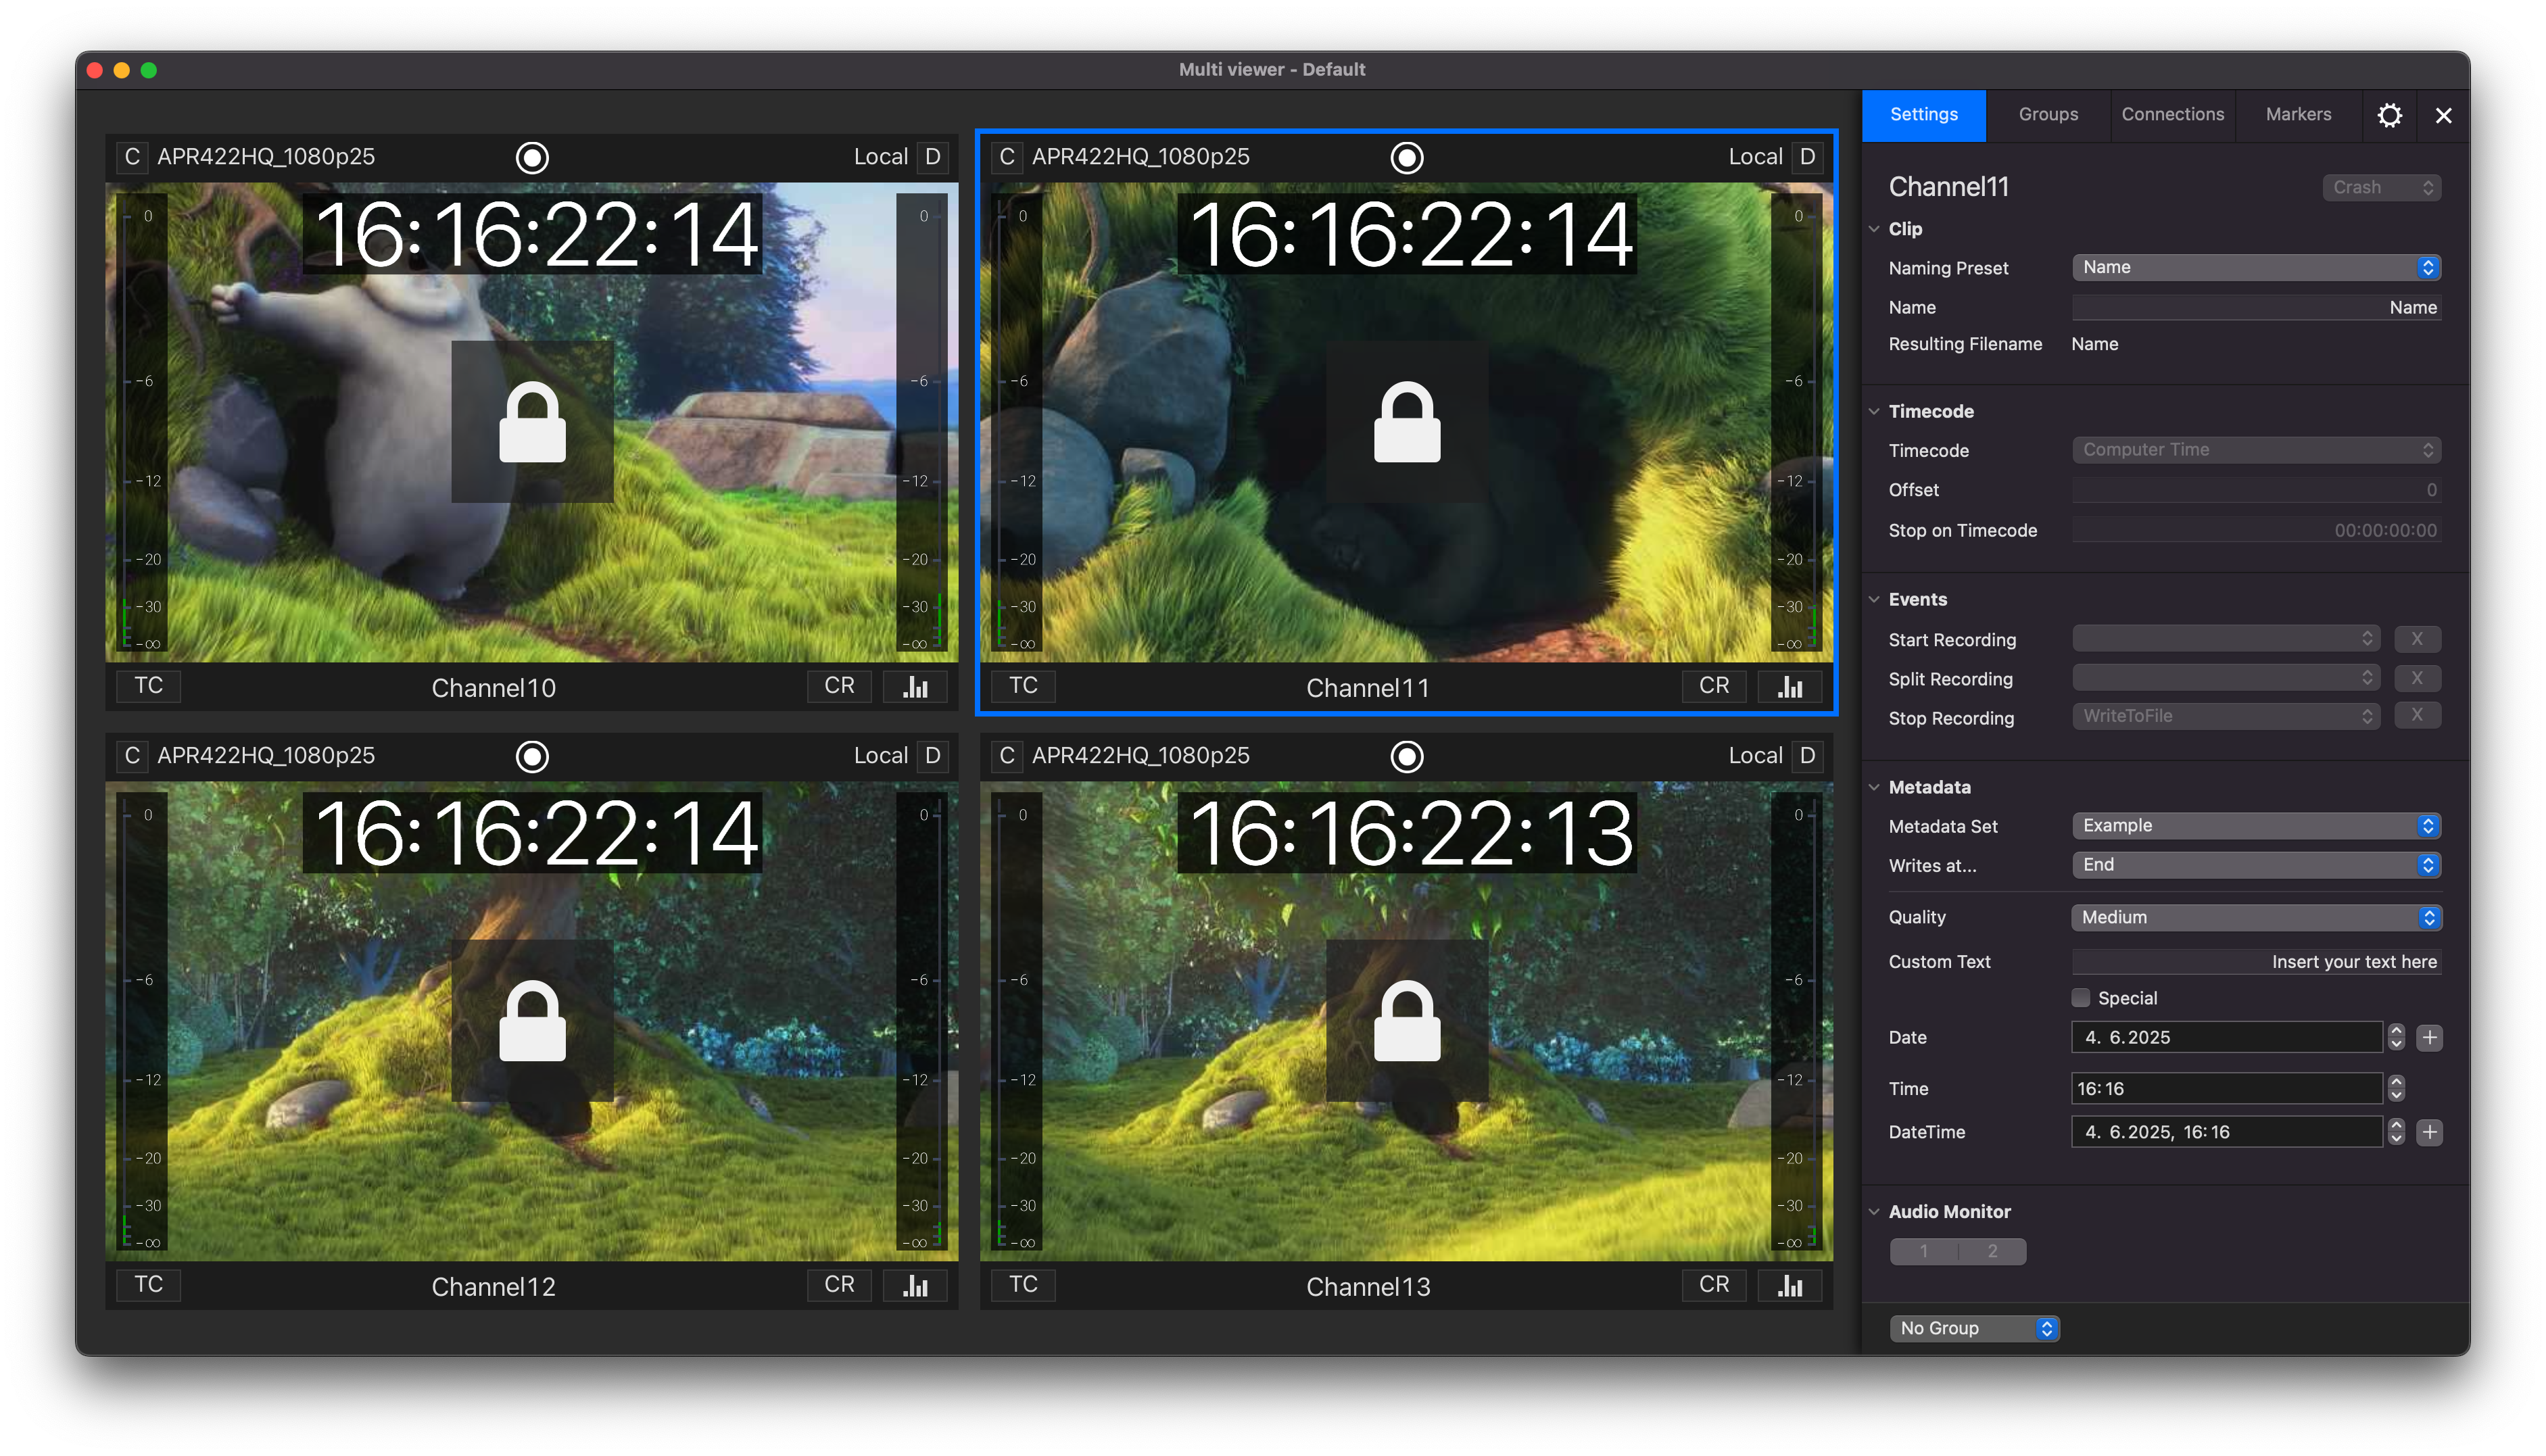
Task: Select audio monitor channel 1
Action: point(1923,1251)
